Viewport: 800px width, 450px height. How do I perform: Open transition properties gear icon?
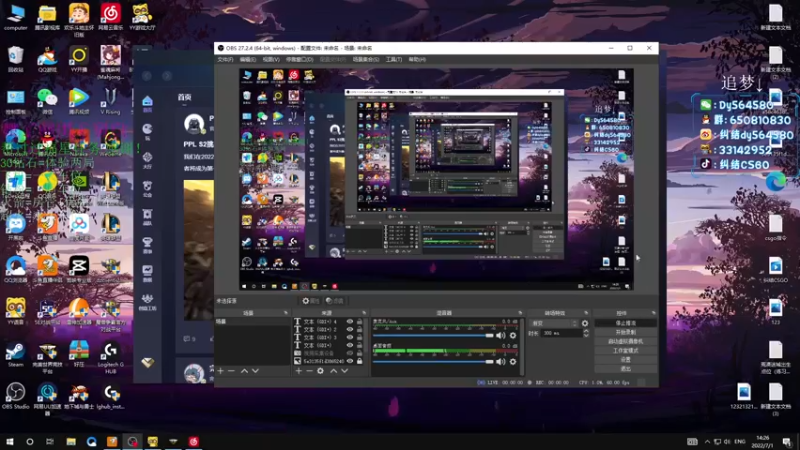585,323
